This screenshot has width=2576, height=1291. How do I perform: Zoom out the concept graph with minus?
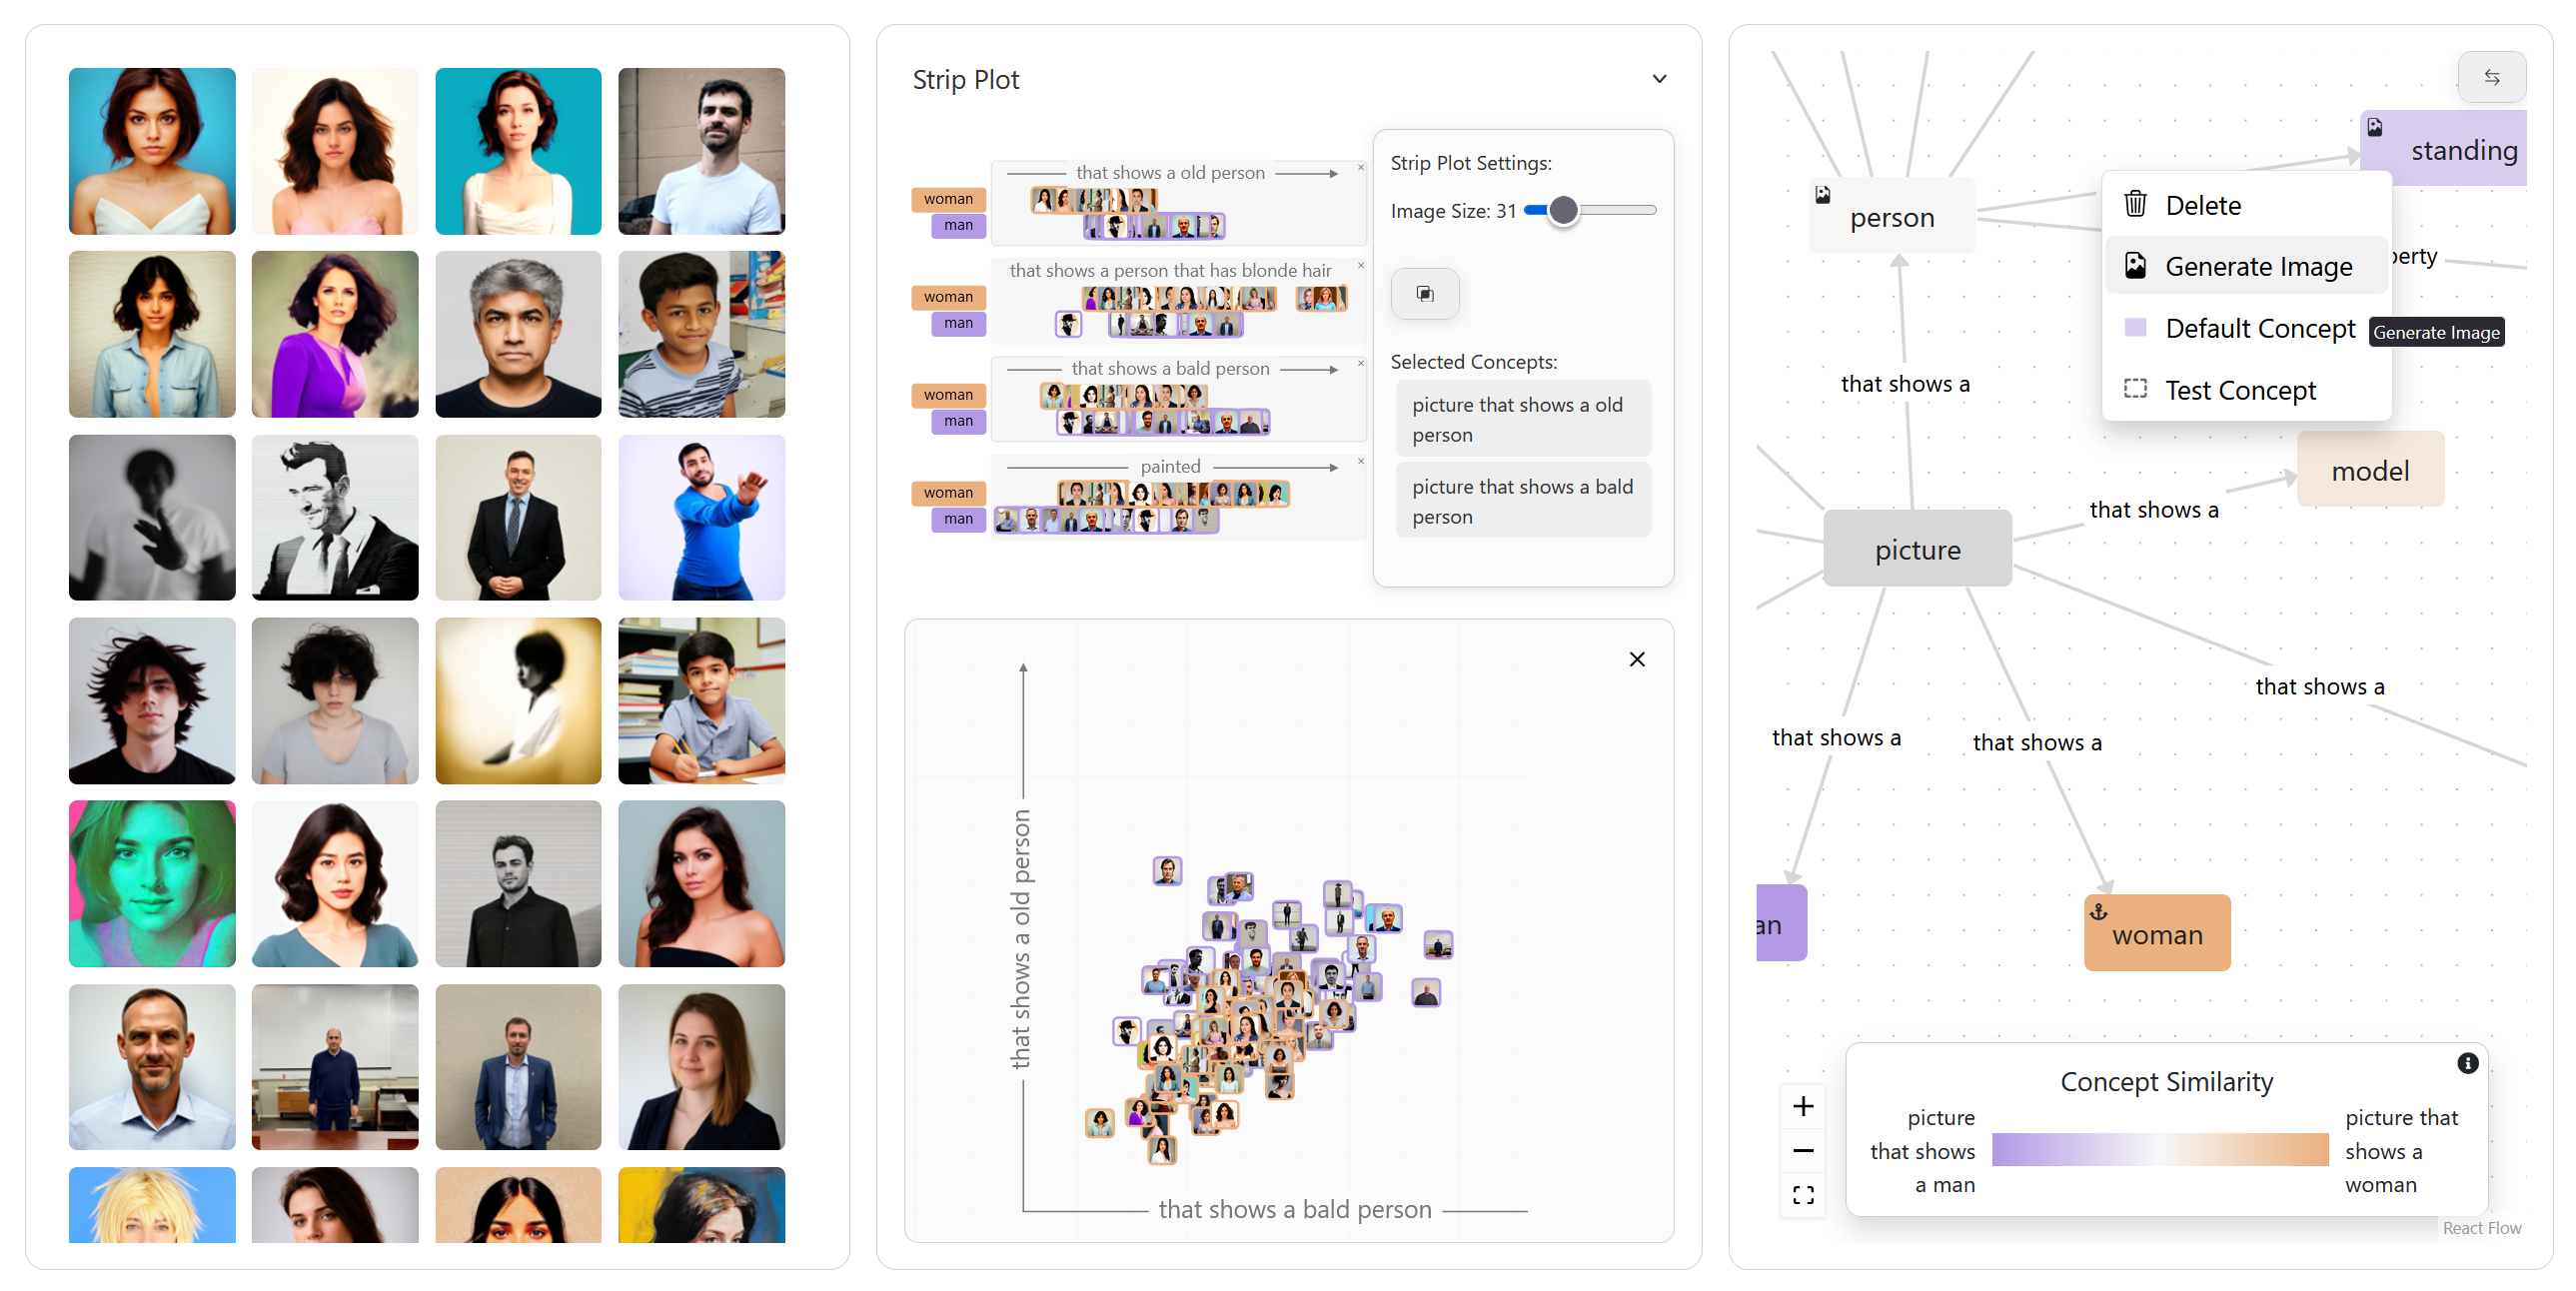(x=1803, y=1150)
